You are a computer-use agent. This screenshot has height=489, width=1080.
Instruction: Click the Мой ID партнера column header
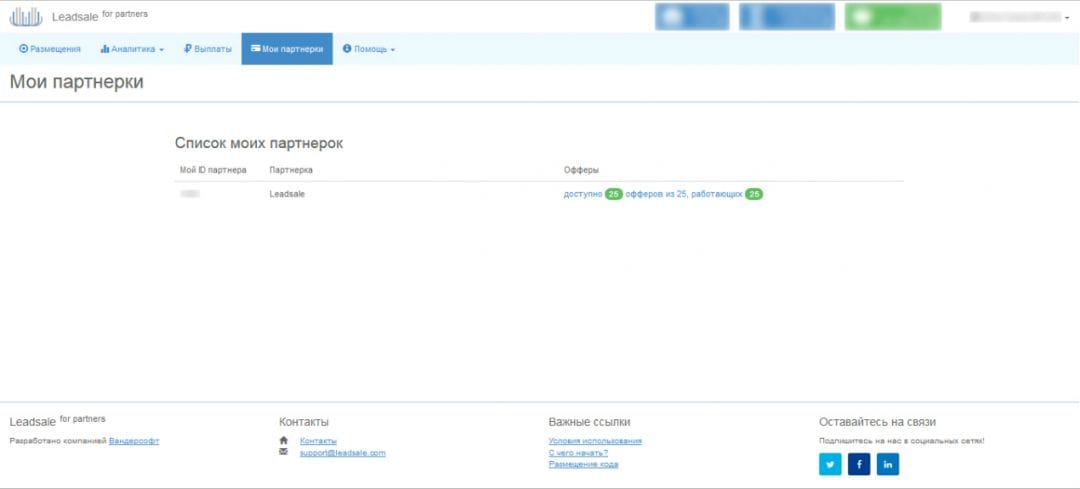point(213,169)
